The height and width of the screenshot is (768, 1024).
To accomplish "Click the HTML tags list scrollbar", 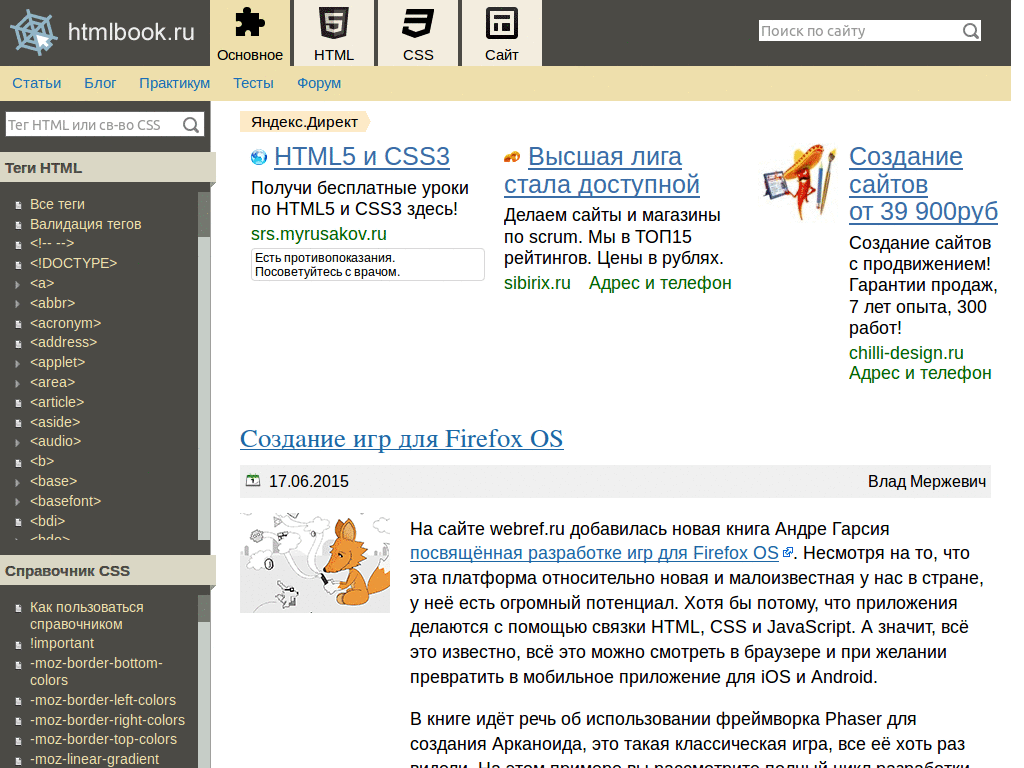I will point(204,366).
